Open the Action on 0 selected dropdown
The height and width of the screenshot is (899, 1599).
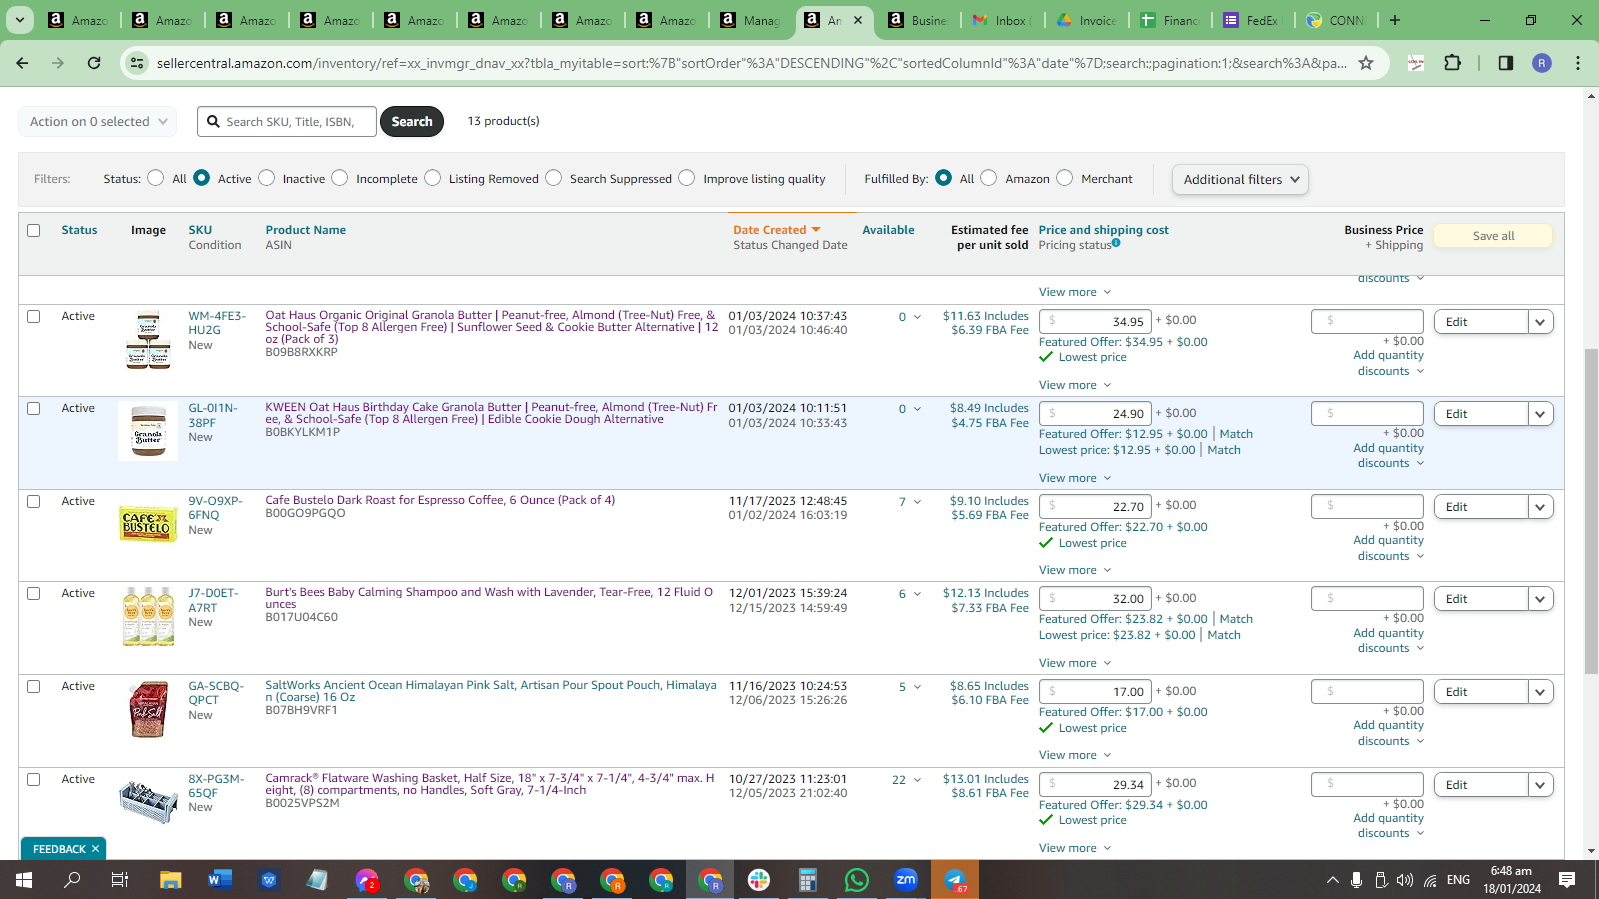click(98, 122)
